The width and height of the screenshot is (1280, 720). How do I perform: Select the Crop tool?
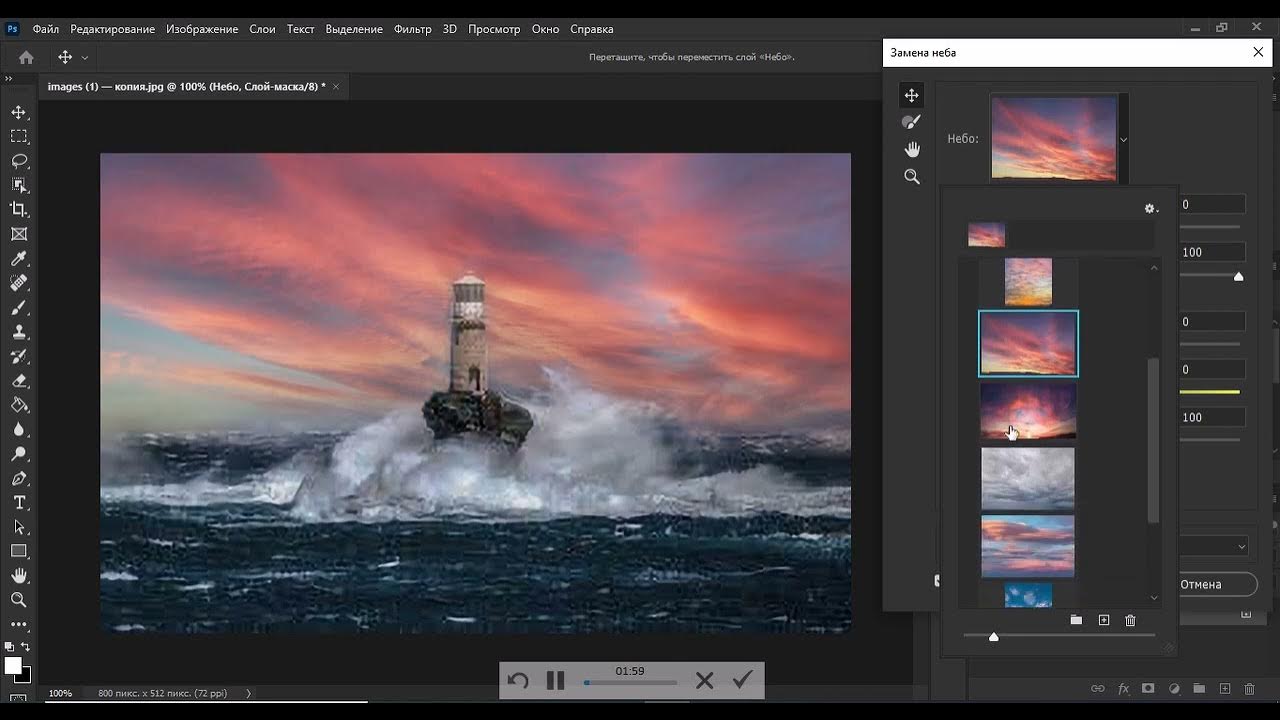[x=18, y=209]
